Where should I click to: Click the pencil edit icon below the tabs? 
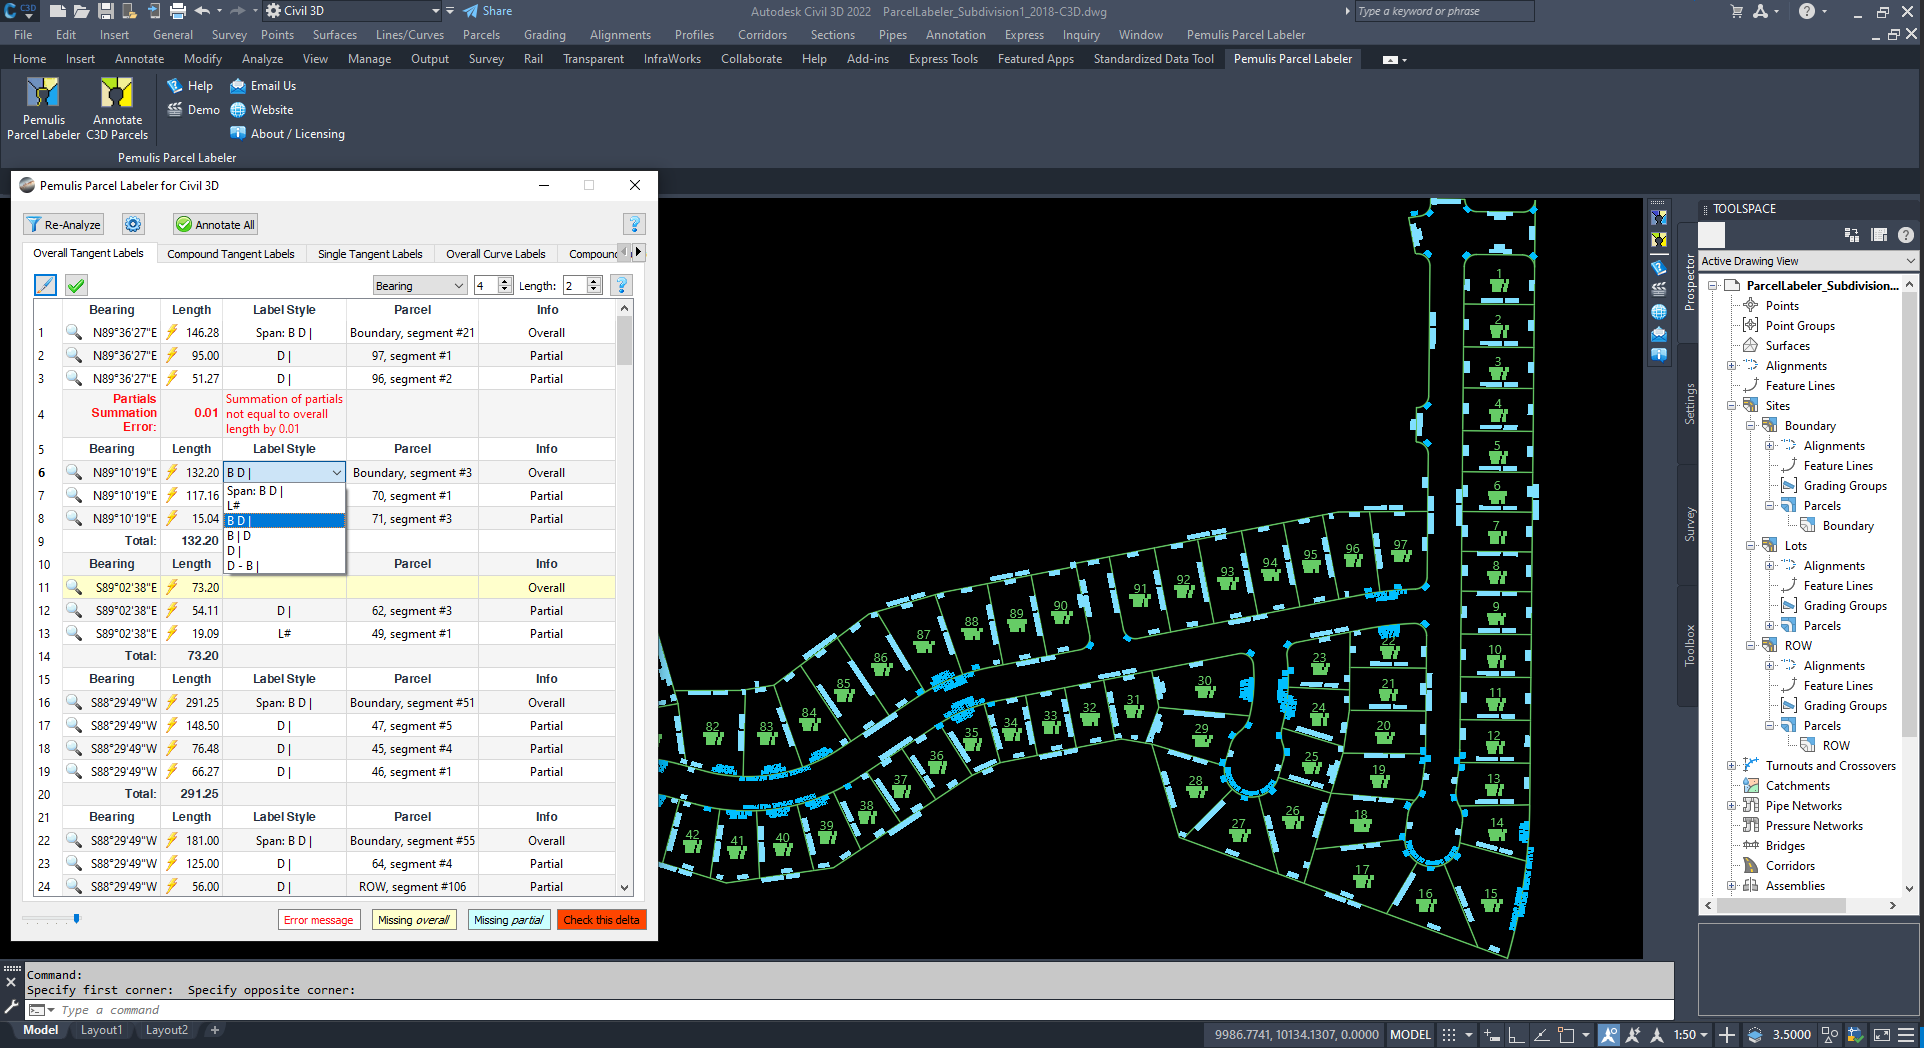[x=46, y=286]
